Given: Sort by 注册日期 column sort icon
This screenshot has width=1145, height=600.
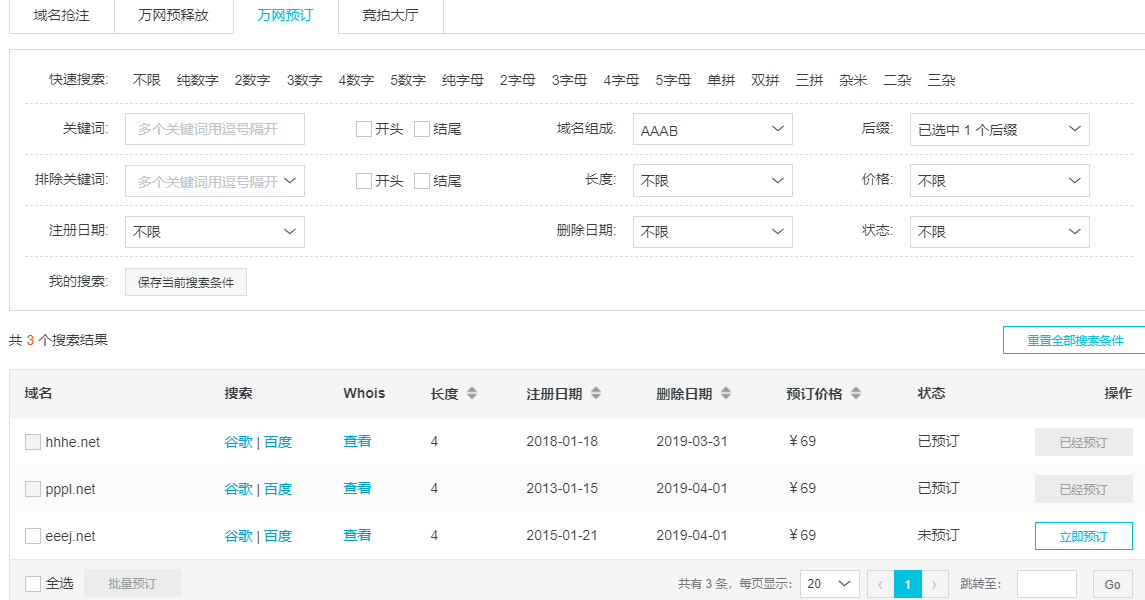Looking at the screenshot, I should coord(596,394).
